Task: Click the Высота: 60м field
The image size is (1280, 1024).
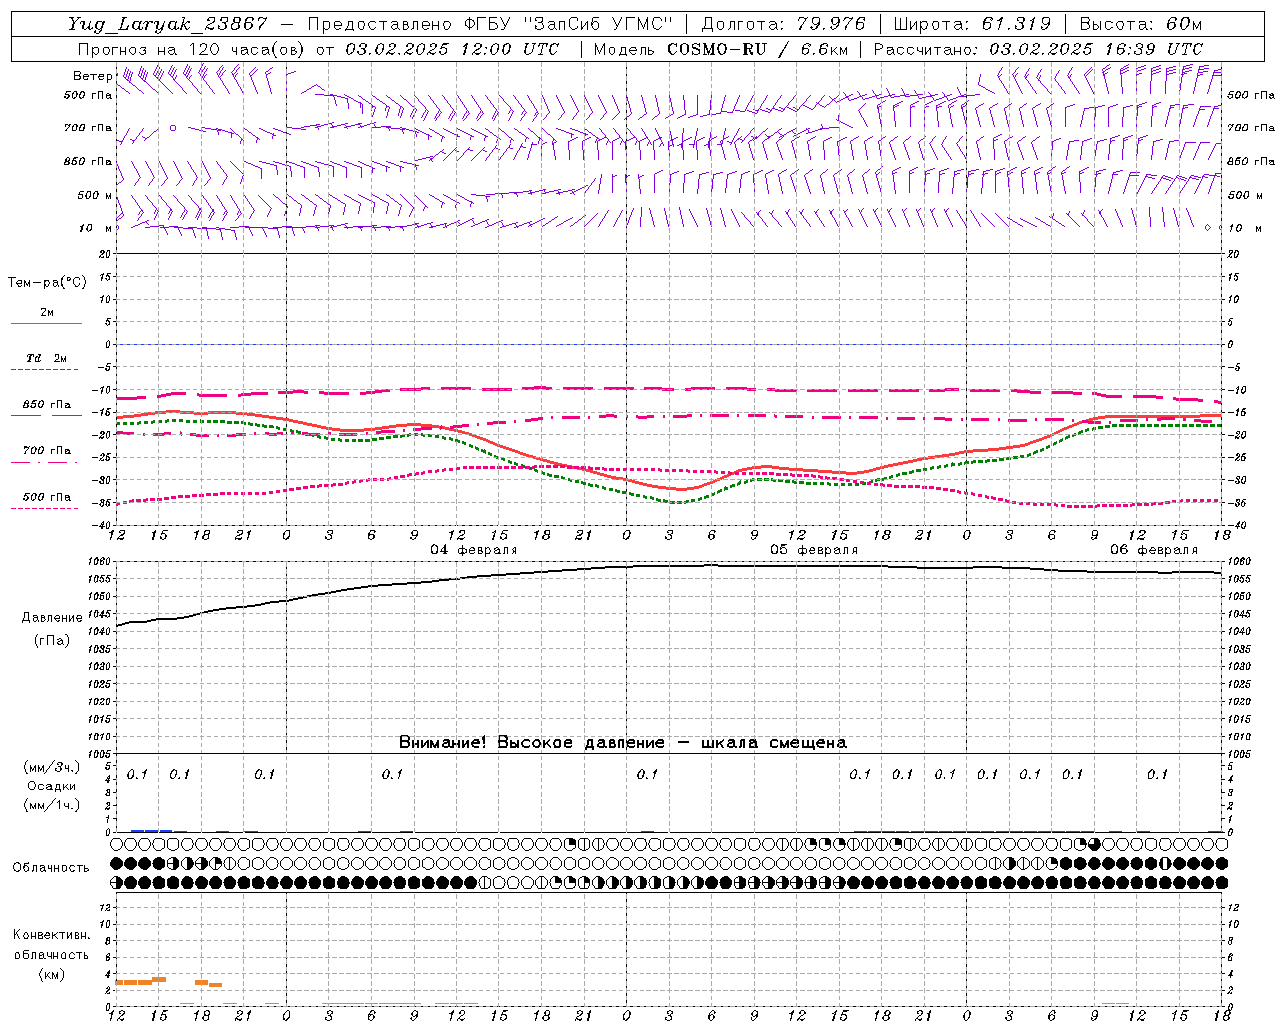Action: click(x=1140, y=24)
